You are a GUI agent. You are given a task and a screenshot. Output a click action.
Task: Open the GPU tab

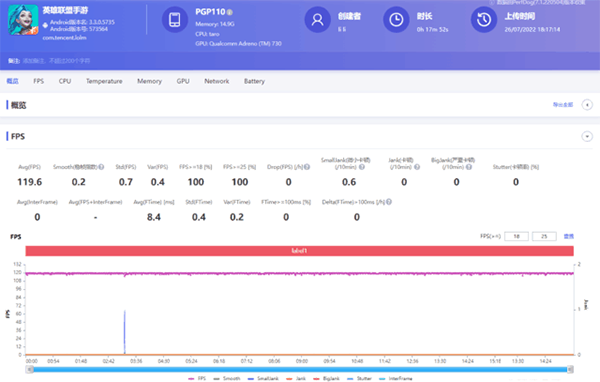pos(183,81)
